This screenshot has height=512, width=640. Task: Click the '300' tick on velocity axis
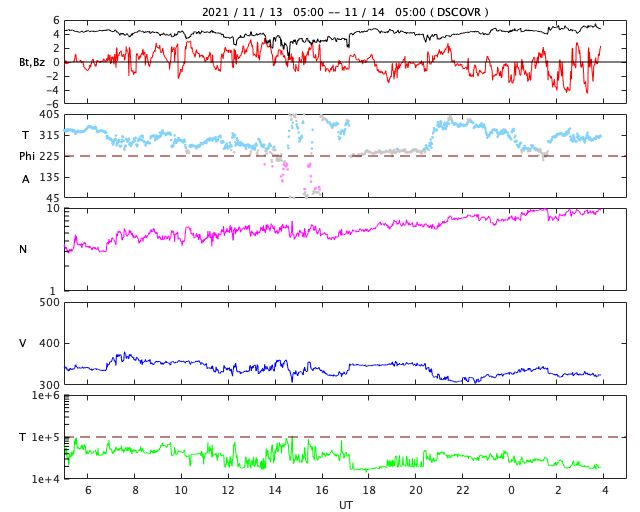coord(49,385)
